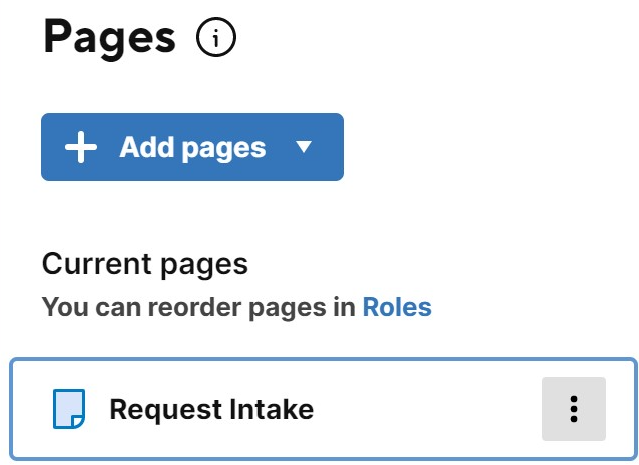Click the Request Intake page document icon
This screenshot has width=639, height=465.
pos(69,409)
